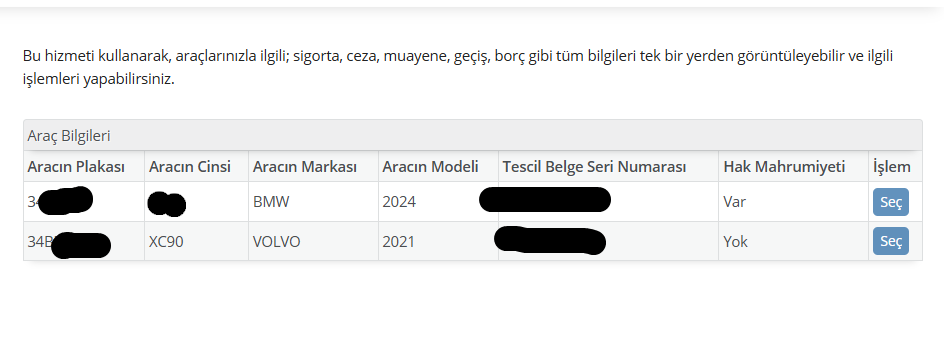944x362 pixels.
Task: Click Seç button for the BMW row
Action: point(890,202)
